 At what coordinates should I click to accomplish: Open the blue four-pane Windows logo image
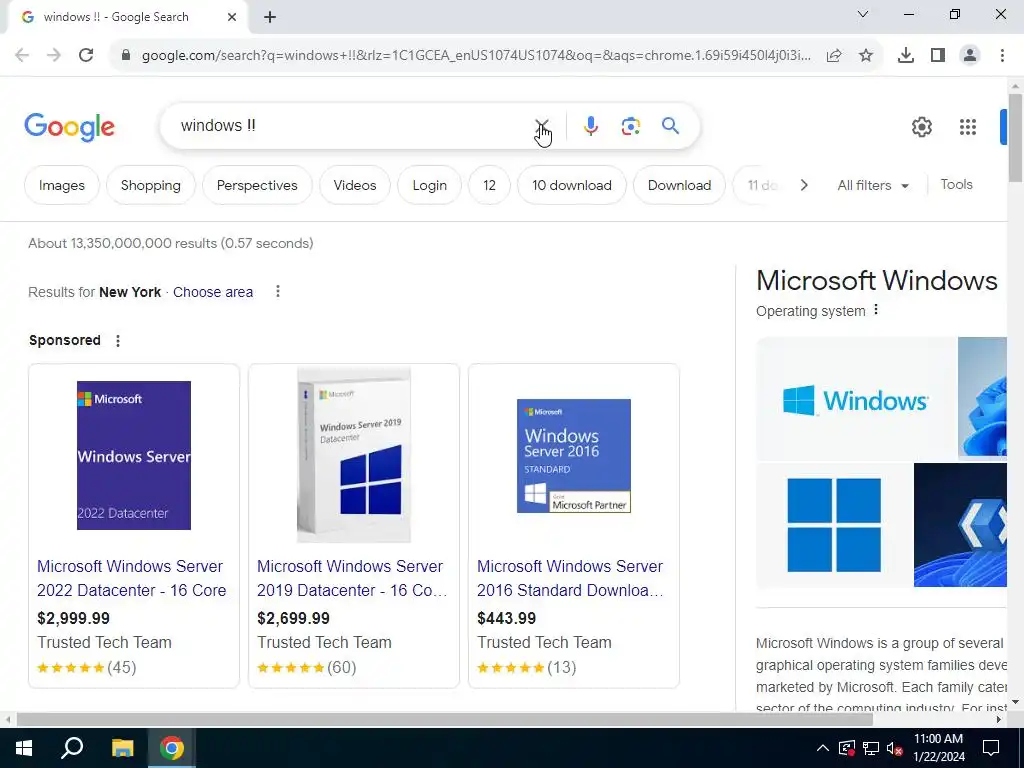(x=833, y=525)
